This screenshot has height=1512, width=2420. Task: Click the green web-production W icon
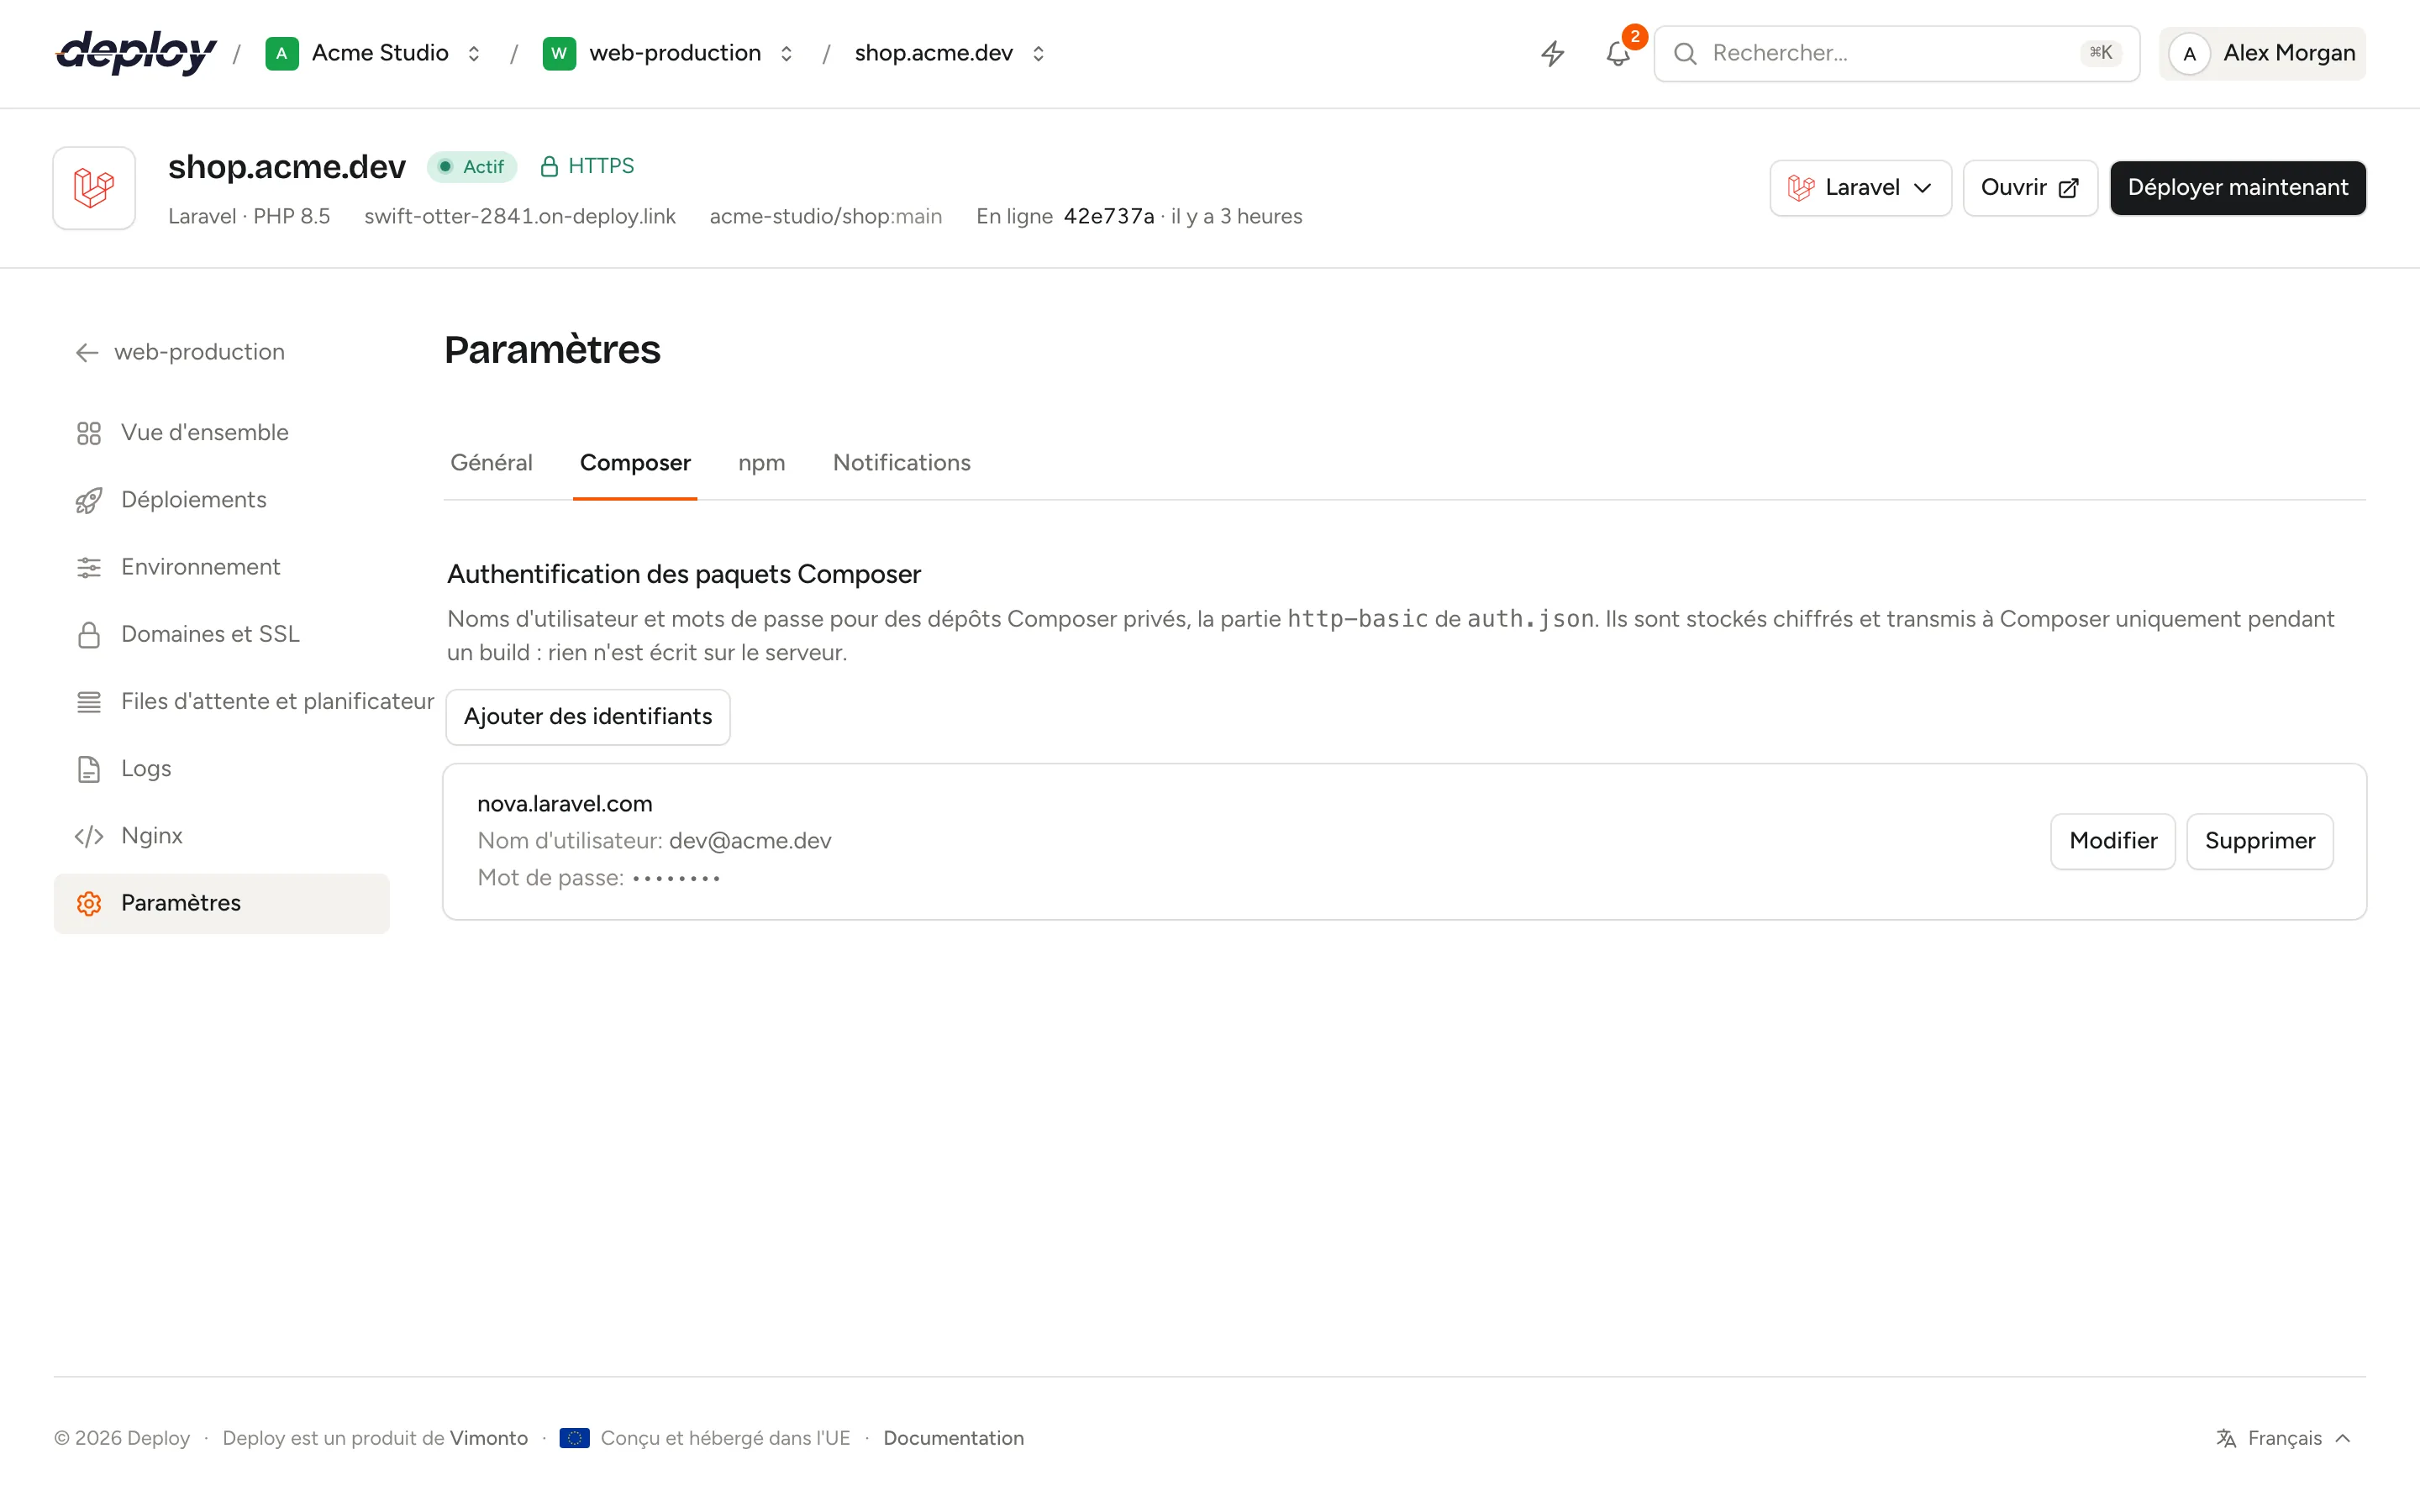coord(559,53)
